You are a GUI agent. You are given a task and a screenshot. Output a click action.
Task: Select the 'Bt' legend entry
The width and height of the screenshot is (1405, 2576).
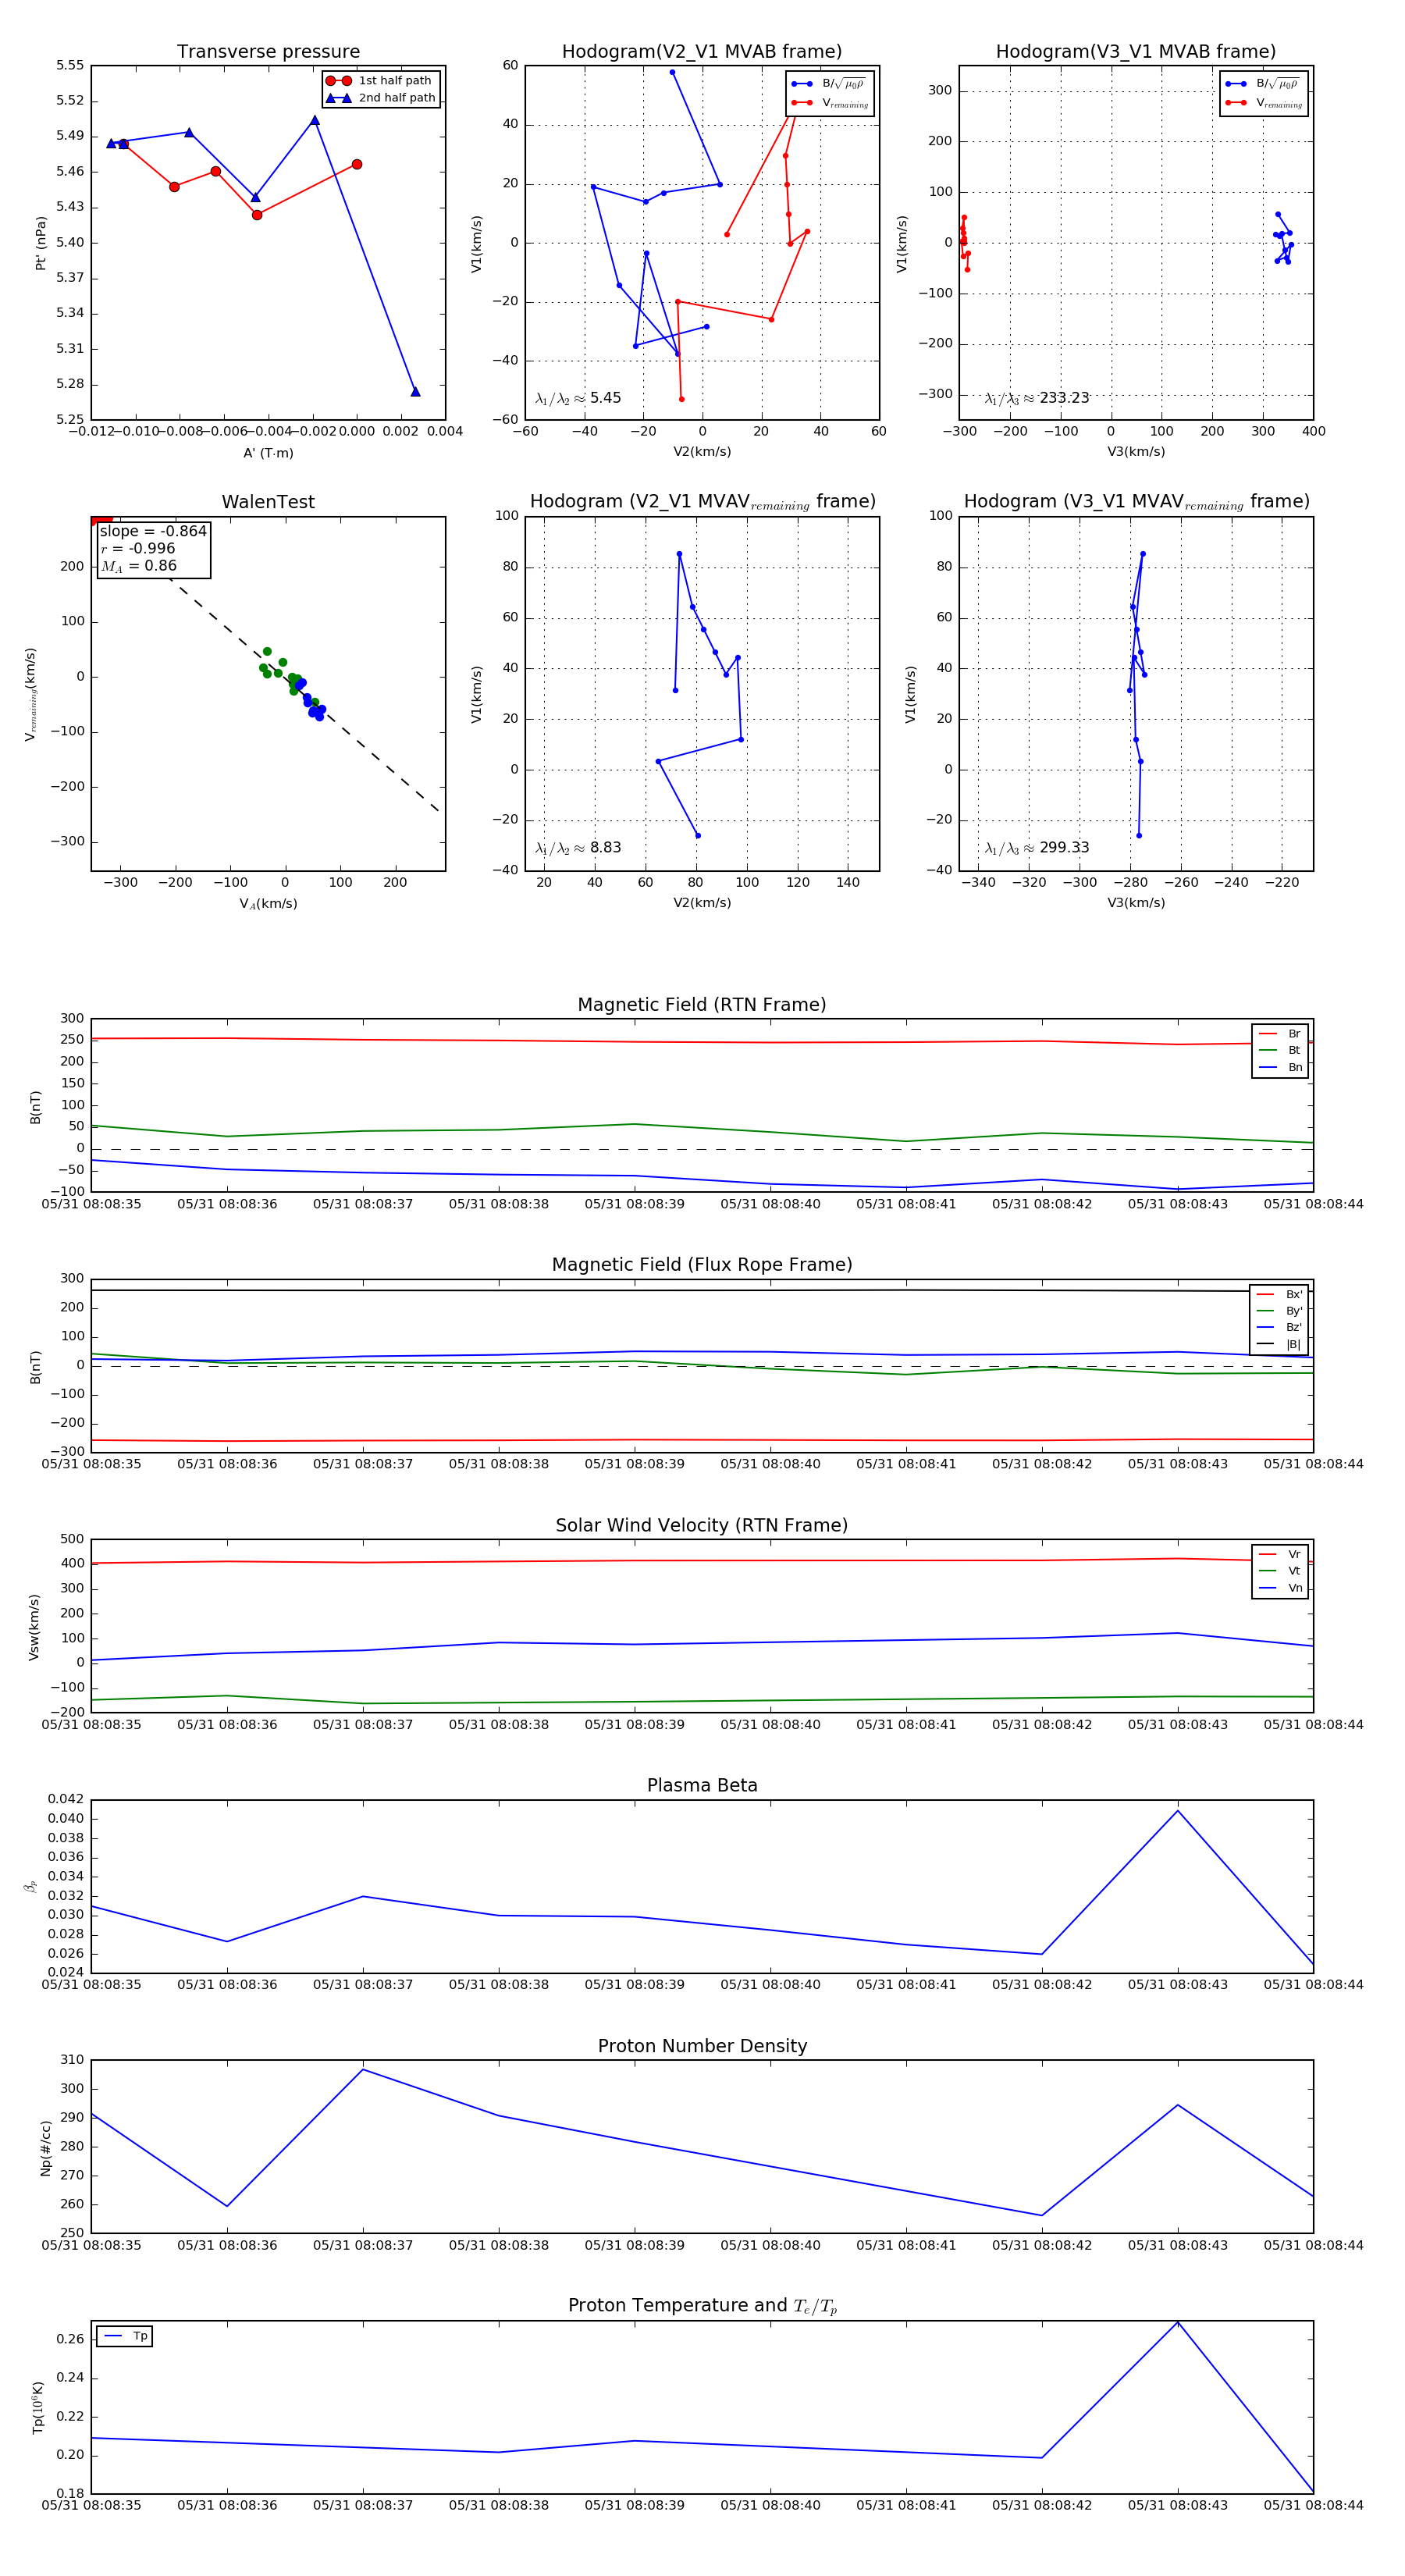pyautogui.click(x=1280, y=1050)
